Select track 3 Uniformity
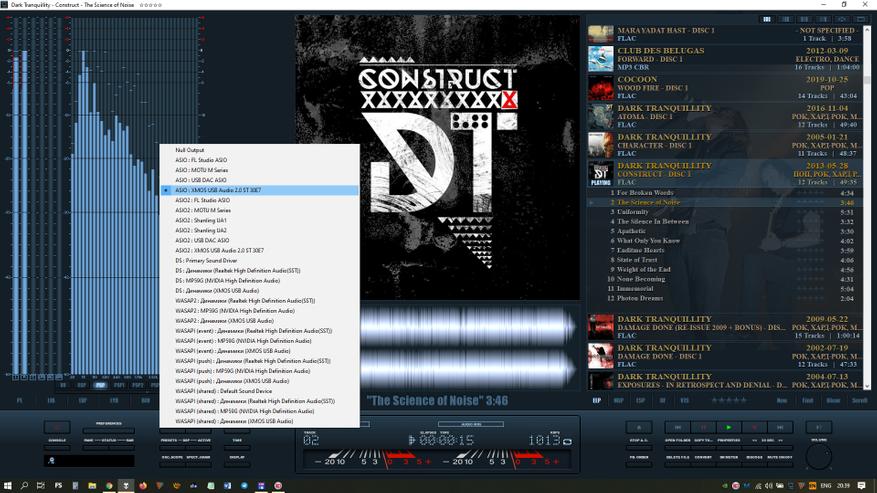Viewport: 877px width, 493px height. [x=725, y=212]
